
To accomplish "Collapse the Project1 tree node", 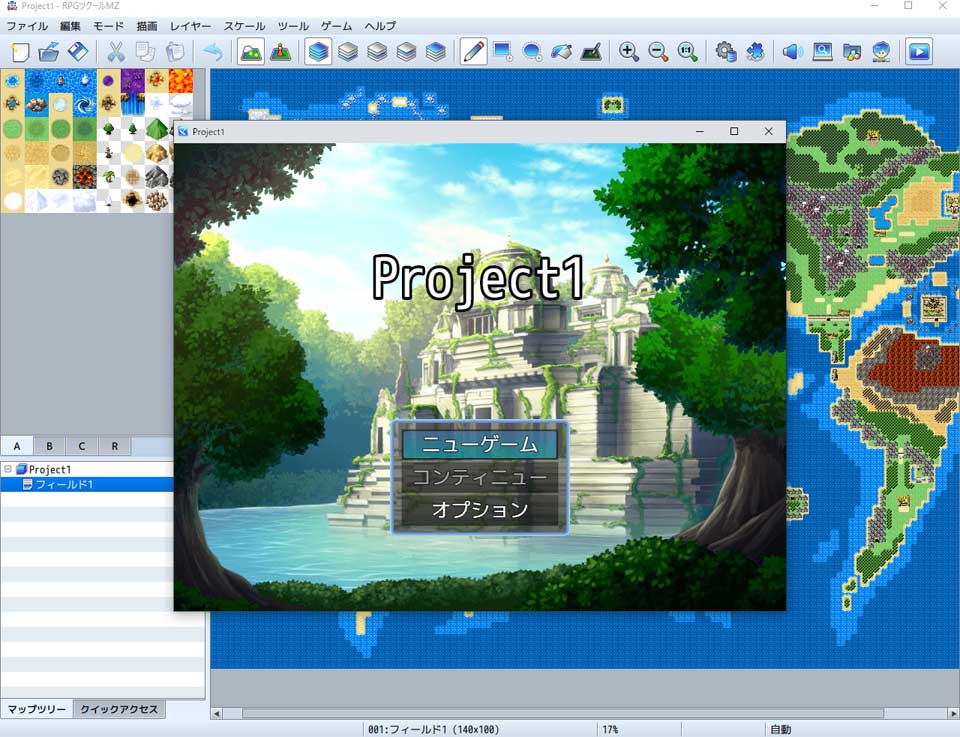I will 8,470.
